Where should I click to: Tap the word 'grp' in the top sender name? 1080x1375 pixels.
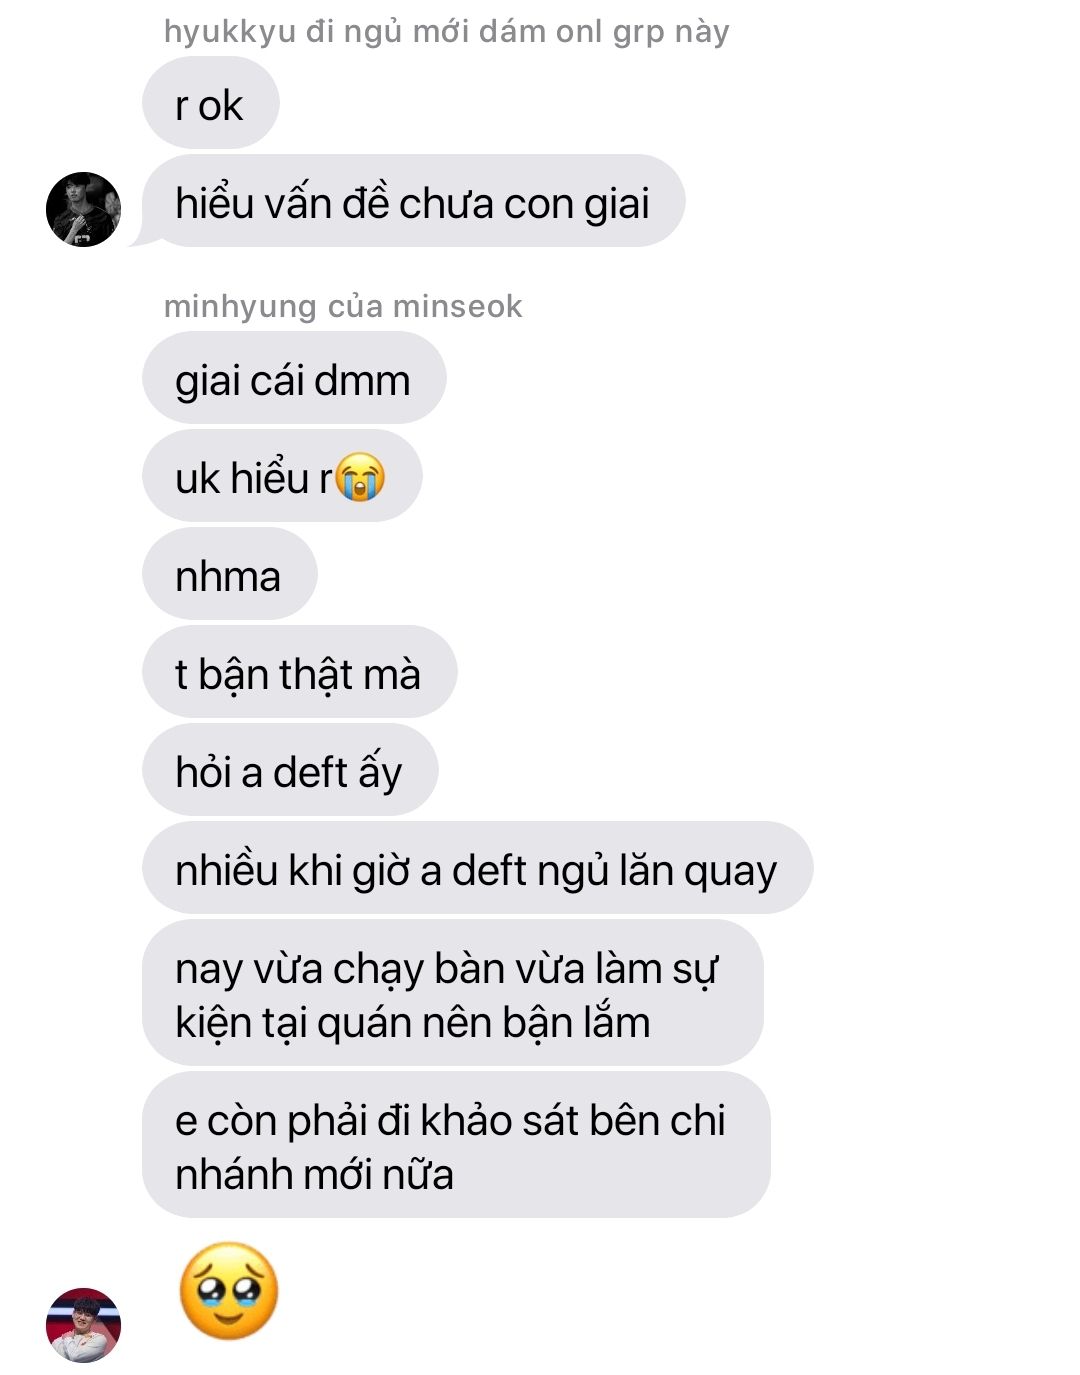(x=639, y=33)
